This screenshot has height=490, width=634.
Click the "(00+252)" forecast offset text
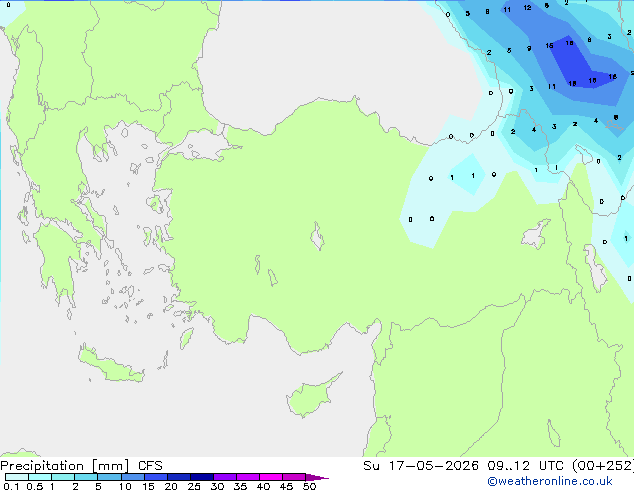click(603, 466)
